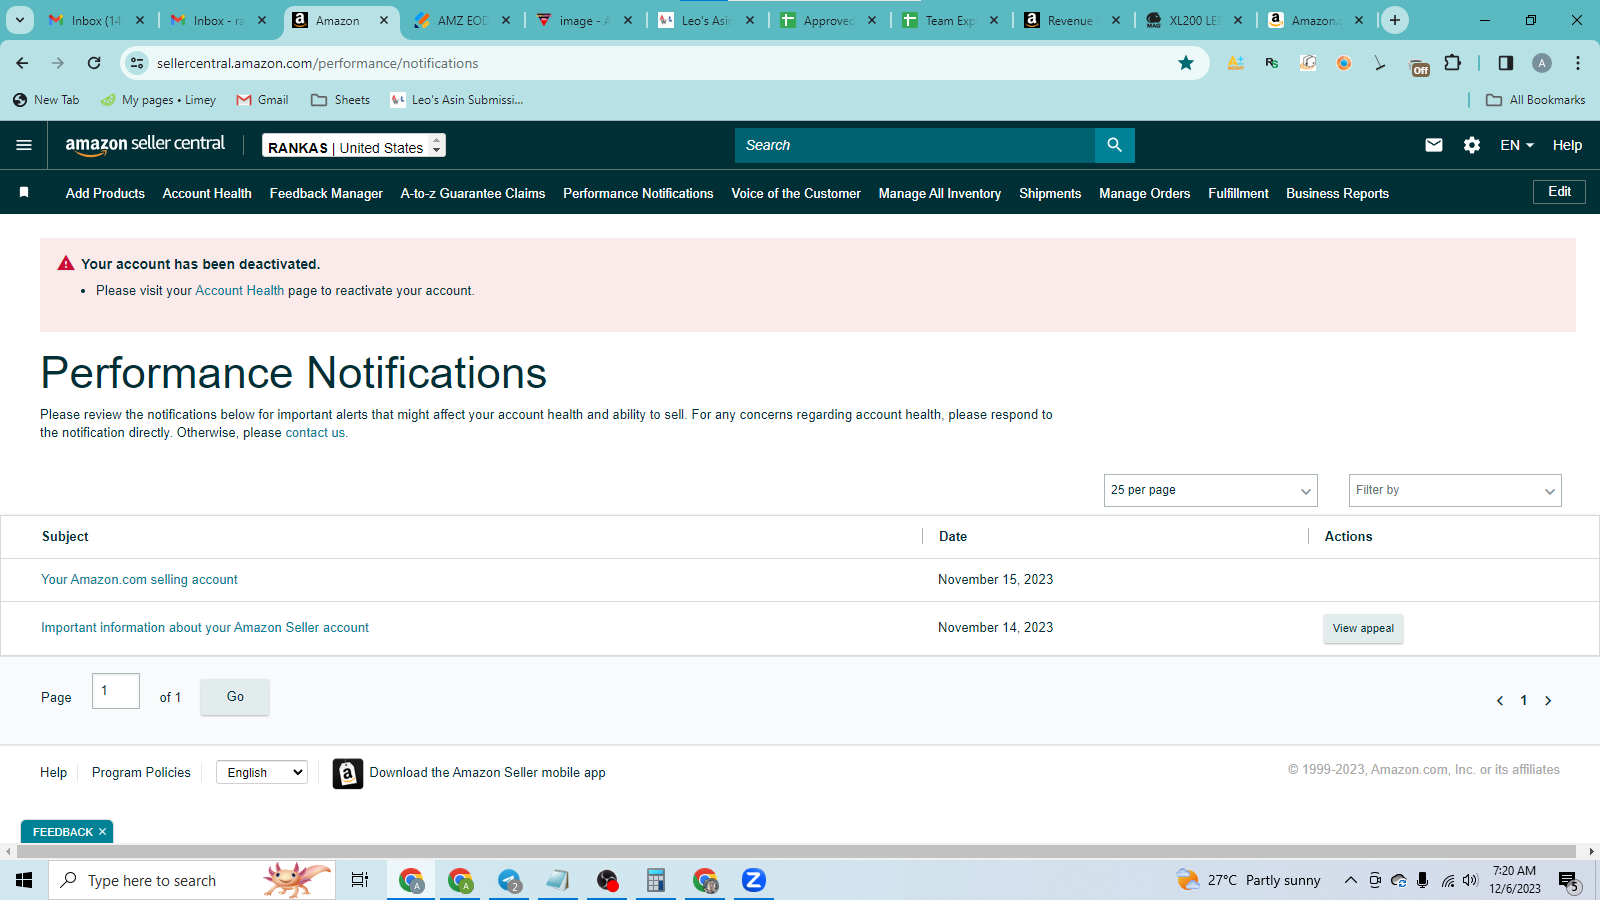Open Add Products menu item
Viewport: 1600px width, 900px height.
tap(105, 193)
